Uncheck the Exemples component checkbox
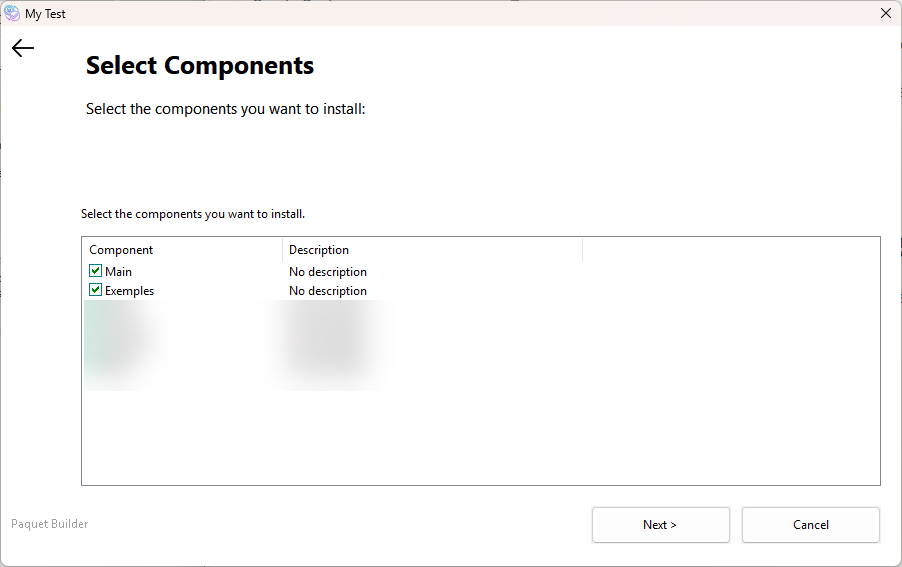This screenshot has width=902, height=567. 95,290
